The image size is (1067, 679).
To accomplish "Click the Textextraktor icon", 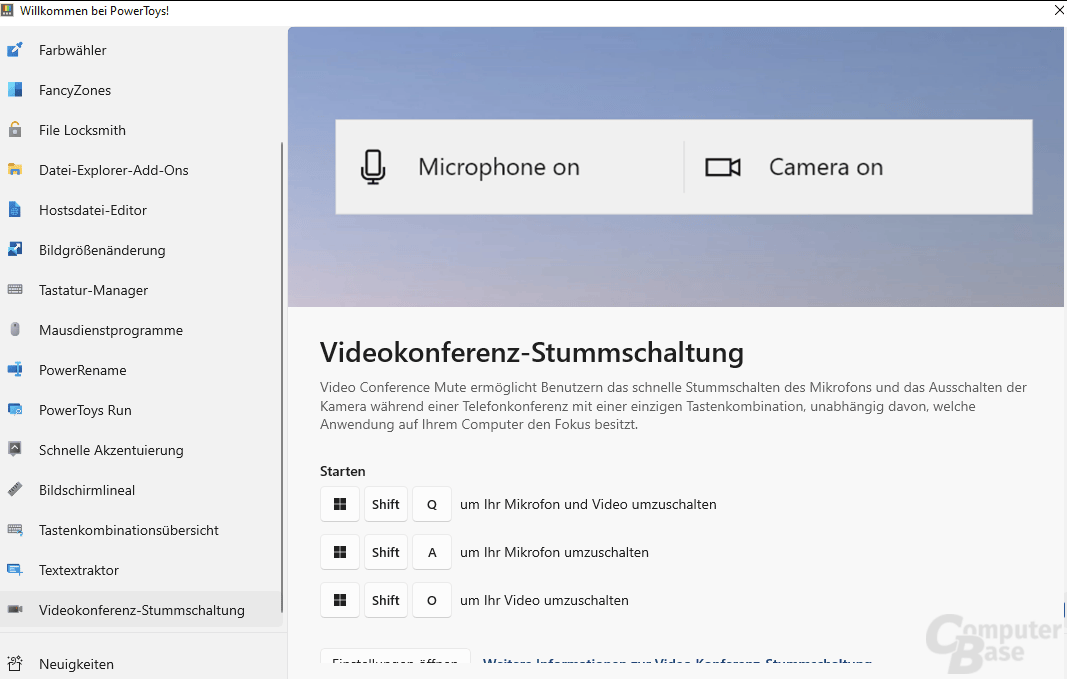I will tap(15, 569).
